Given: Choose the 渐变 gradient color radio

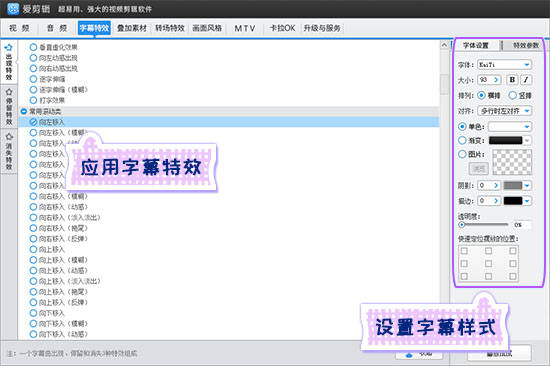Looking at the screenshot, I should [x=462, y=140].
